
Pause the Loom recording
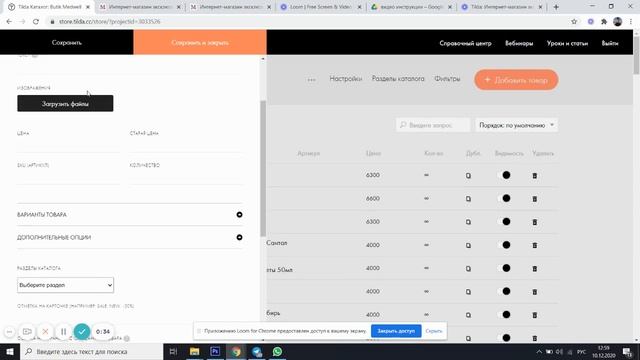coord(64,331)
